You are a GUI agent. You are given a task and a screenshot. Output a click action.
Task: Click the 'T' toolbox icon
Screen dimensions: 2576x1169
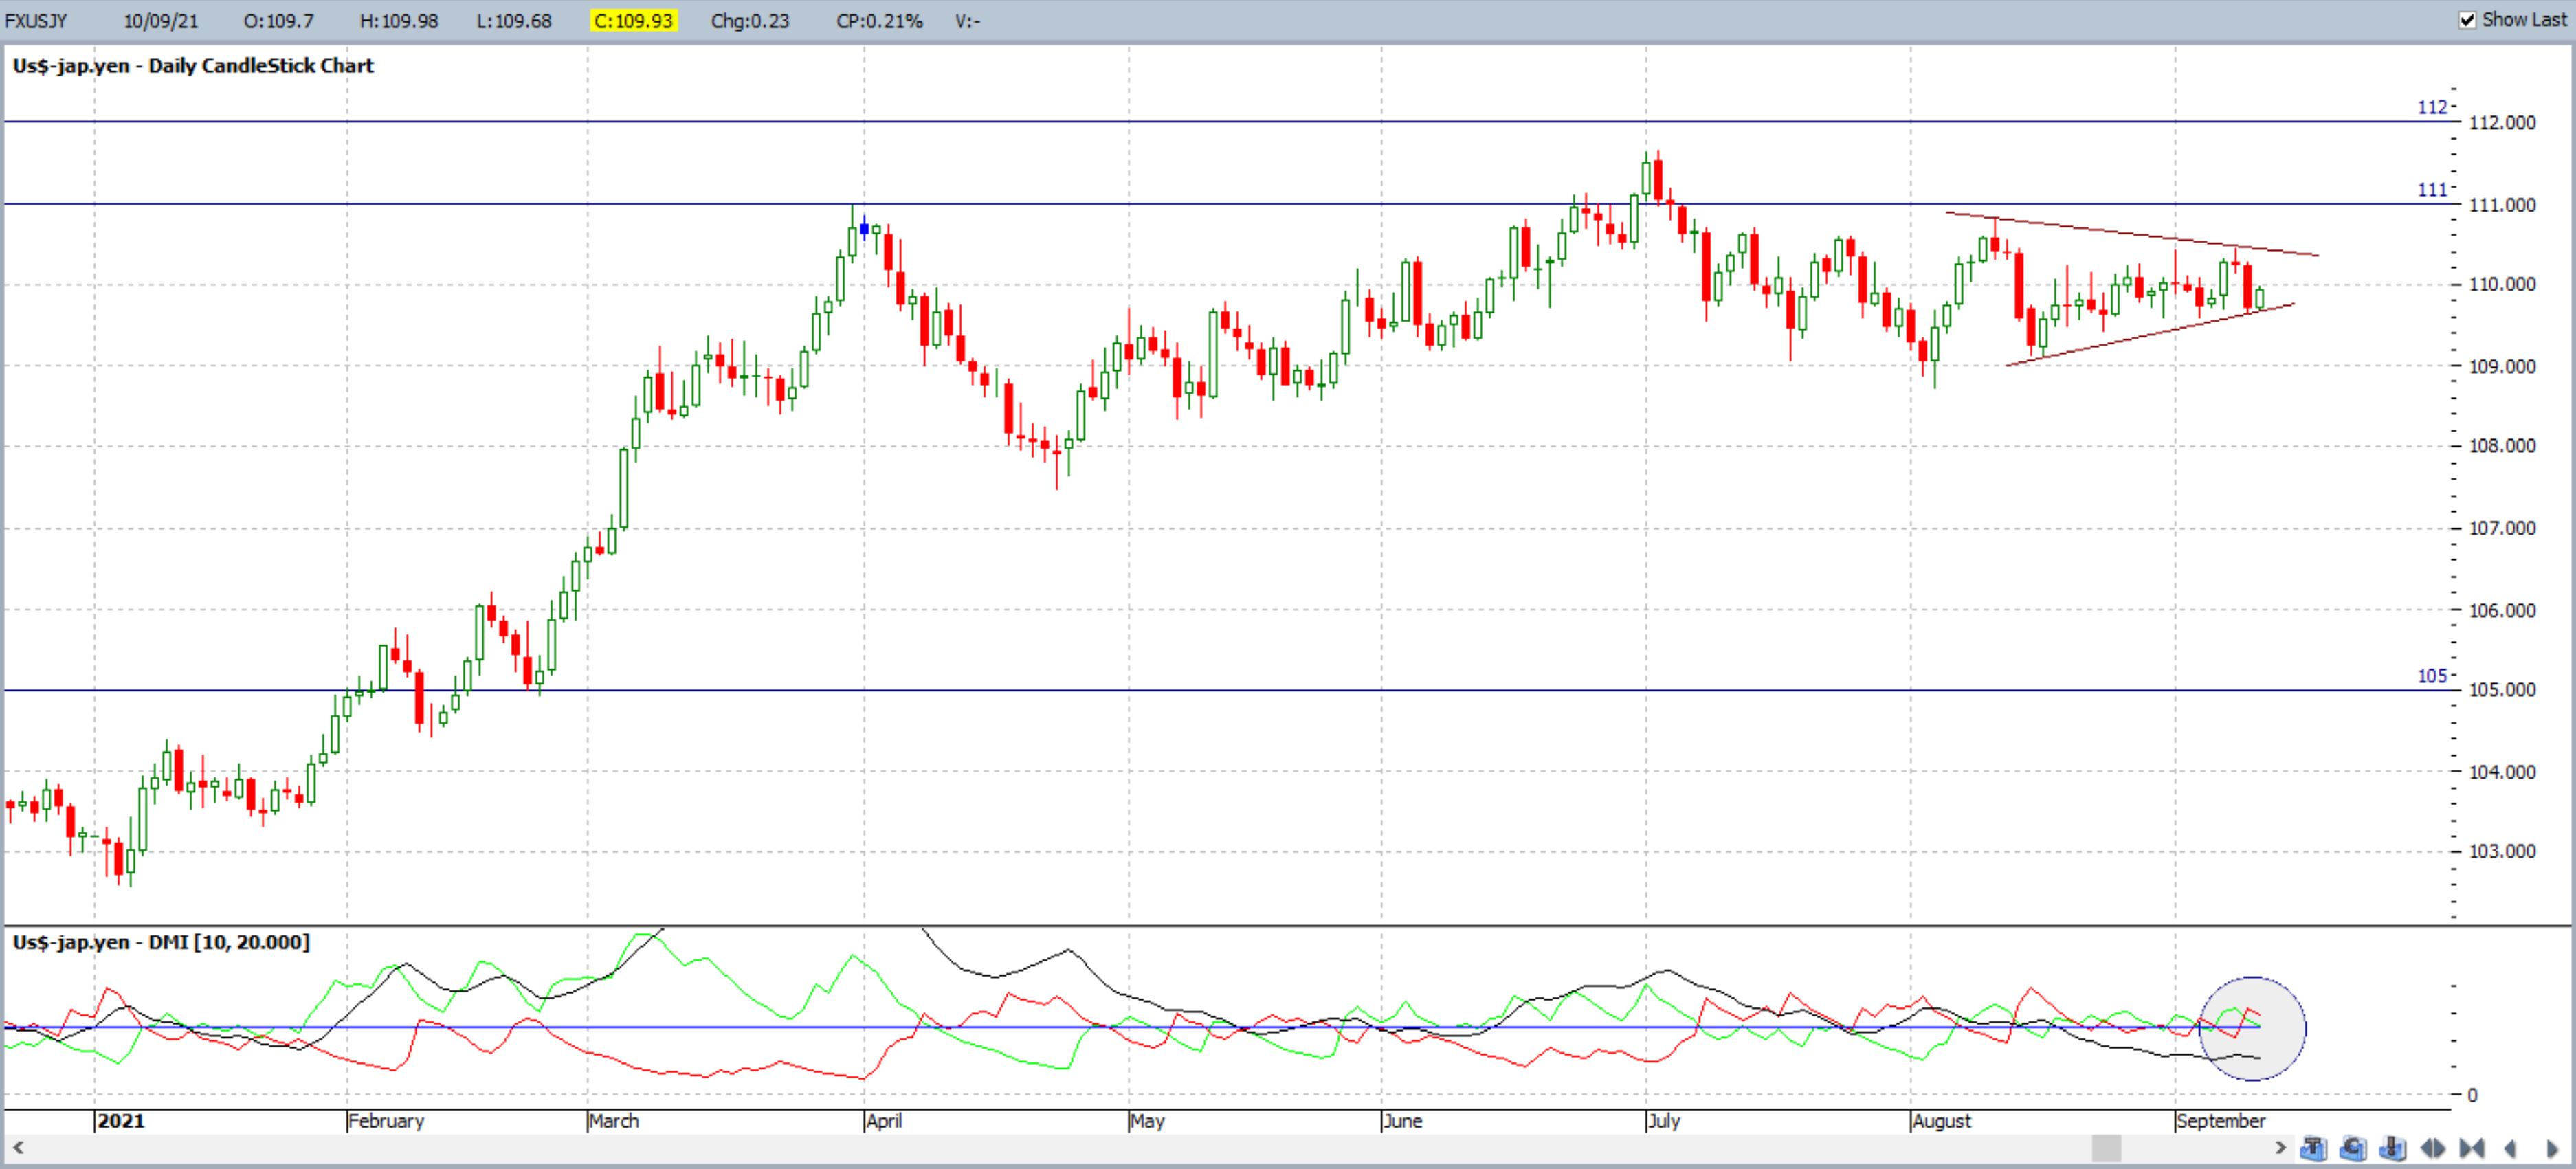[2313, 1148]
